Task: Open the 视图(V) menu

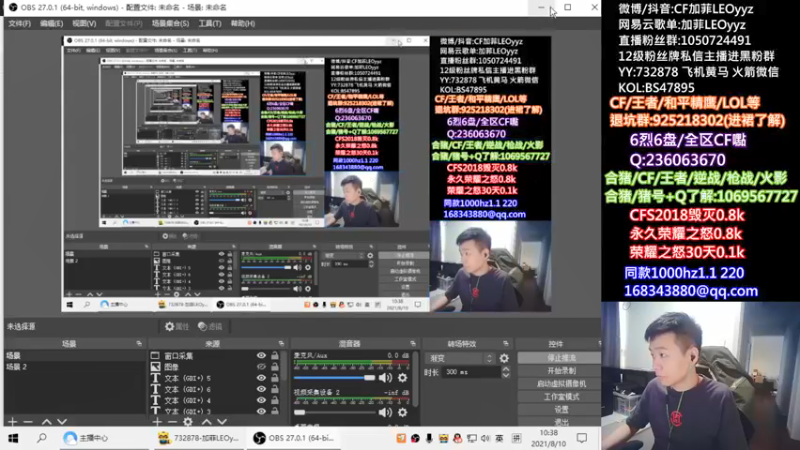Action: 84,23
